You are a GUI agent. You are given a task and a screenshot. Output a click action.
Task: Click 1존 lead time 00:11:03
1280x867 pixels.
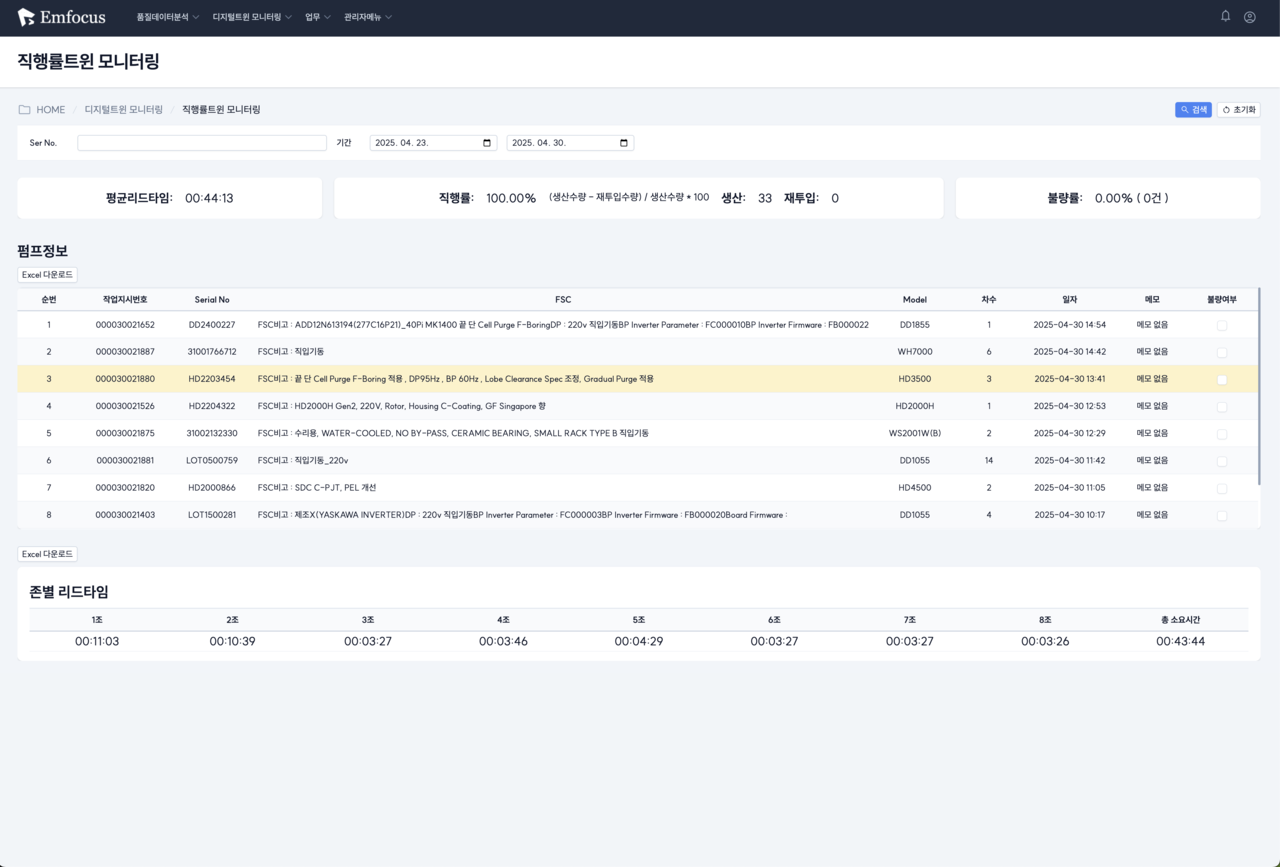(97, 641)
